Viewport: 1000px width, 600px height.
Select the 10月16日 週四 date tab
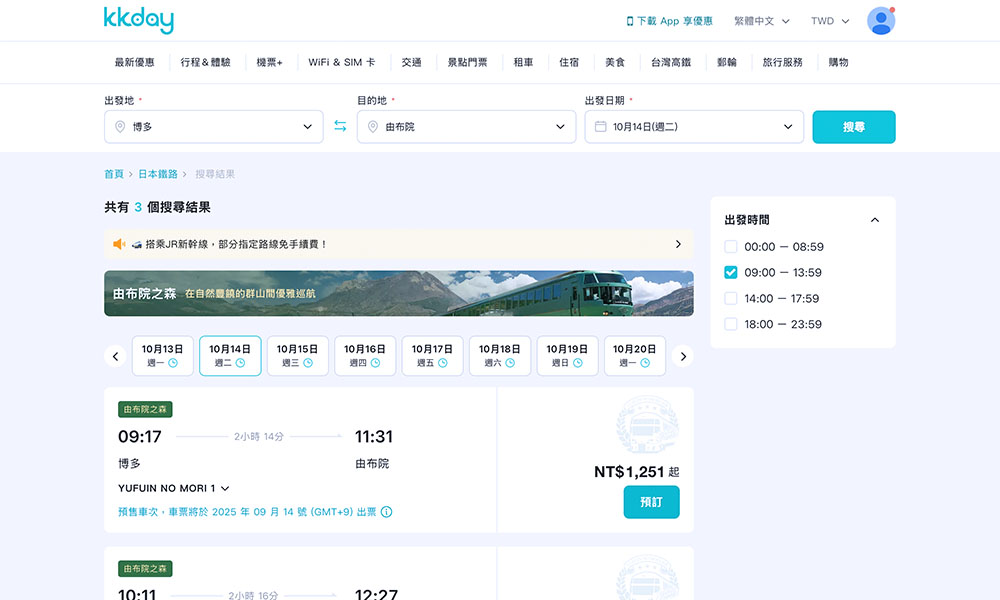[365, 356]
